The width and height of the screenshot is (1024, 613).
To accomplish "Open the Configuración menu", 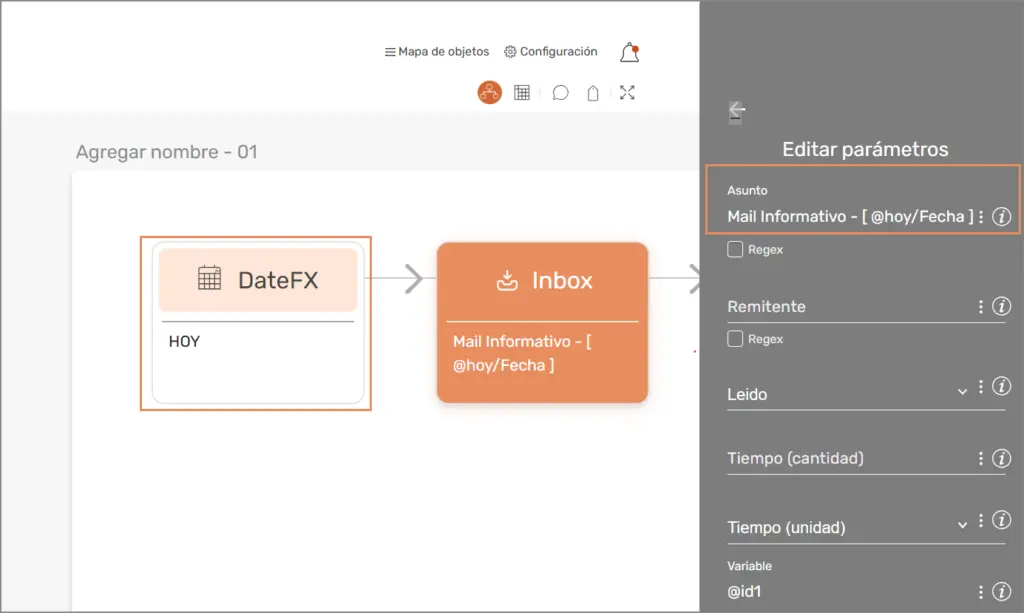I will click(551, 52).
